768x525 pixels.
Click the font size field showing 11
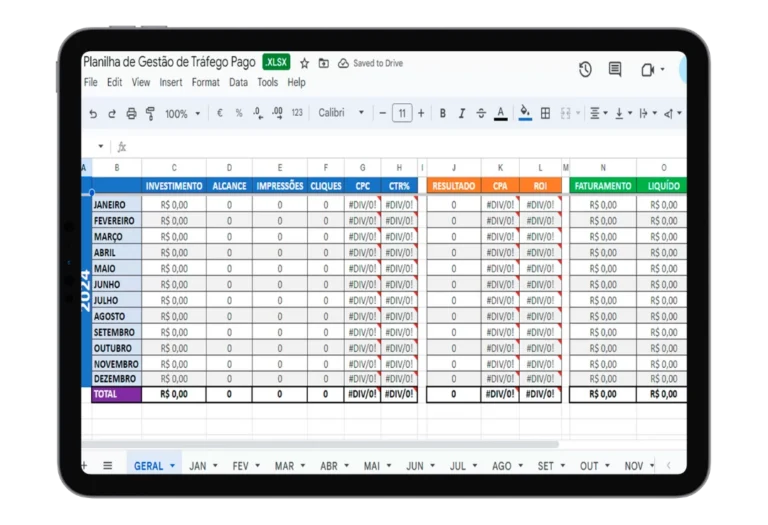[x=402, y=113]
